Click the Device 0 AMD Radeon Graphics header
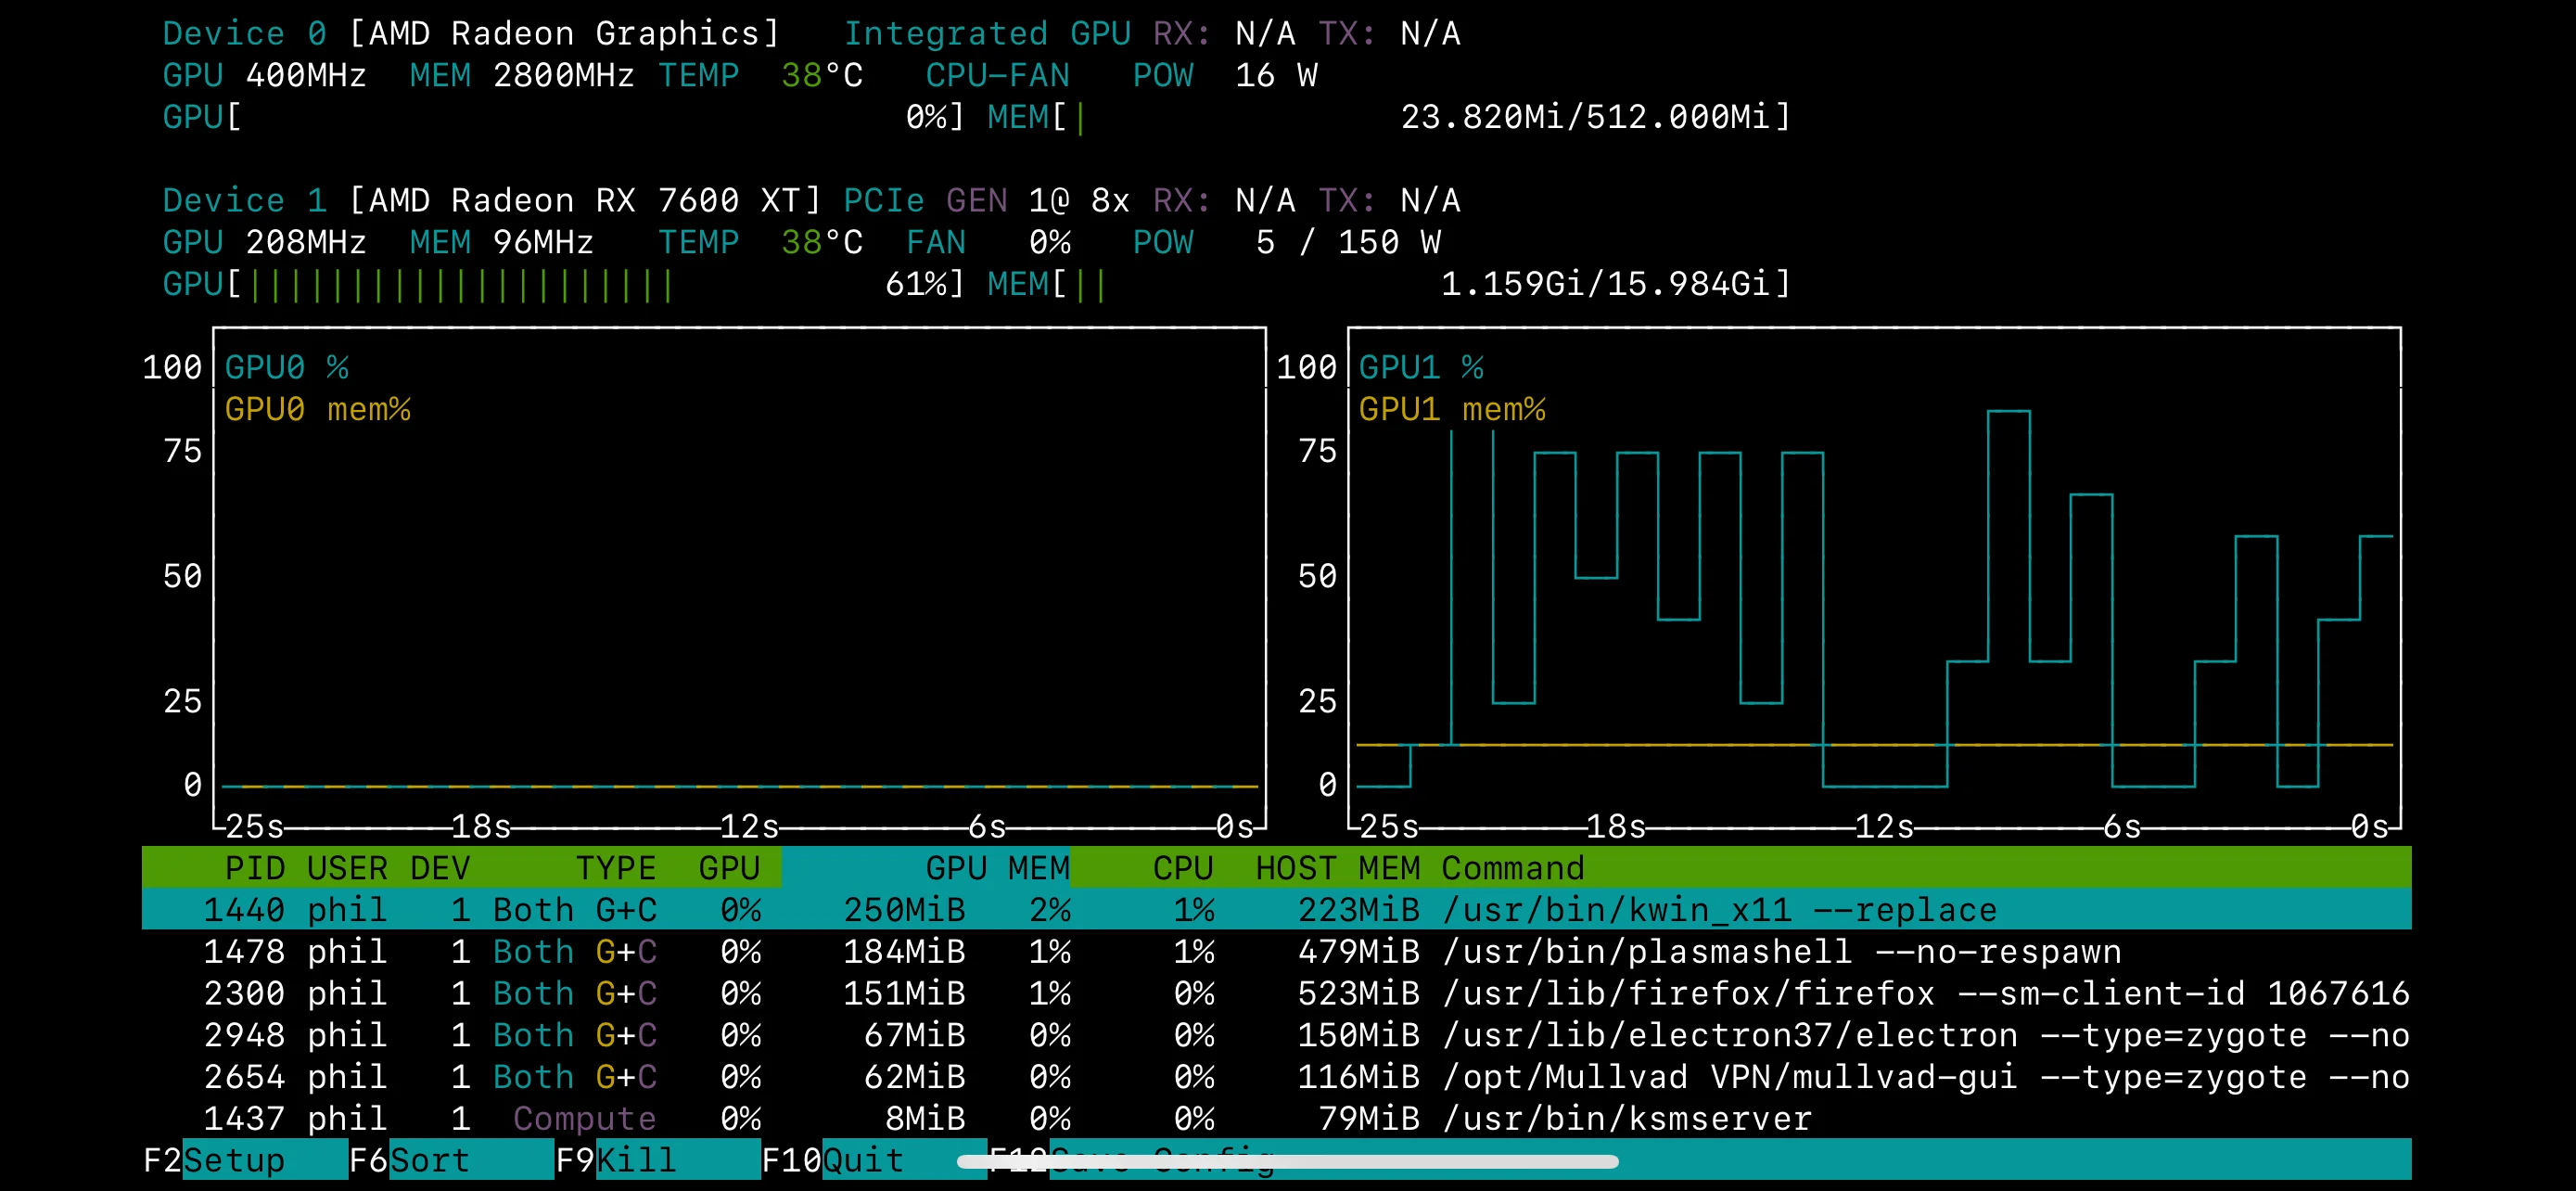Viewport: 2576px width, 1191px height. click(x=470, y=32)
